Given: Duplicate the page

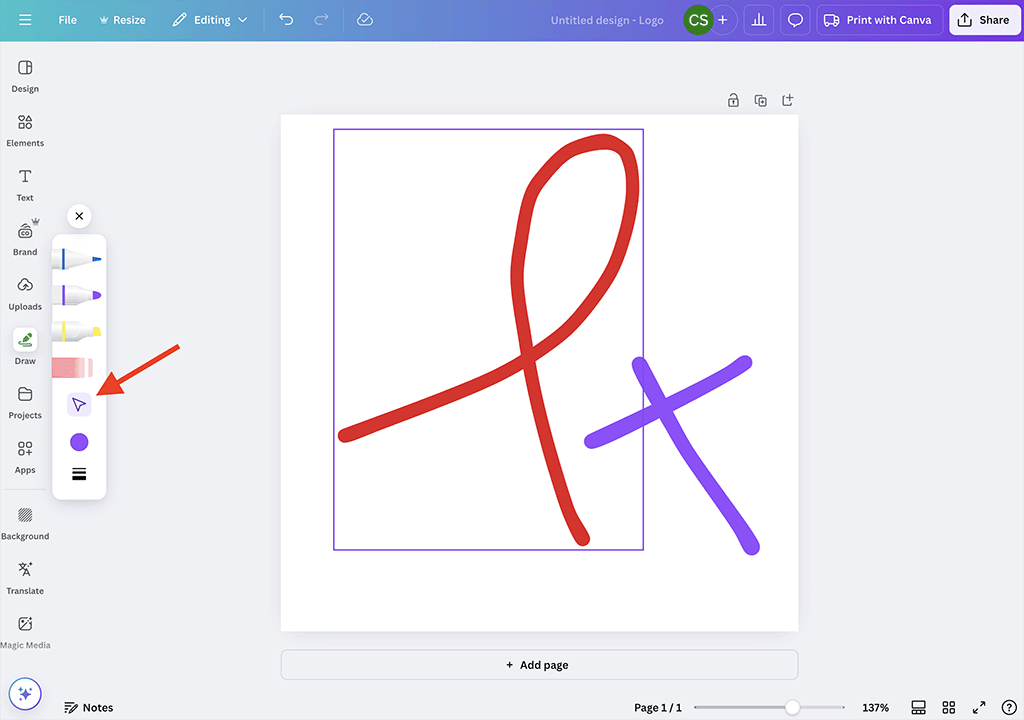Looking at the screenshot, I should 760,101.
